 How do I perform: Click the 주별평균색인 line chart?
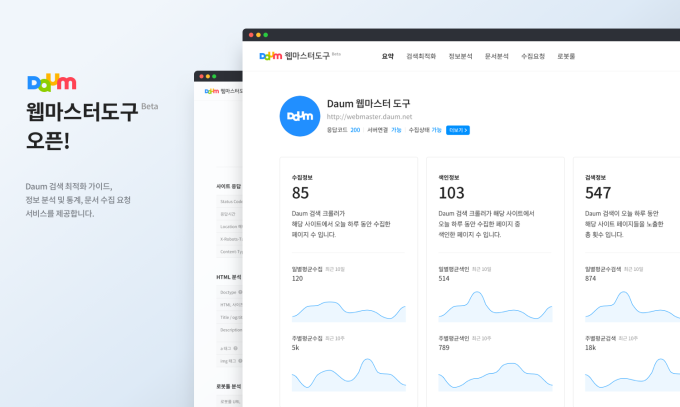click(x=495, y=377)
